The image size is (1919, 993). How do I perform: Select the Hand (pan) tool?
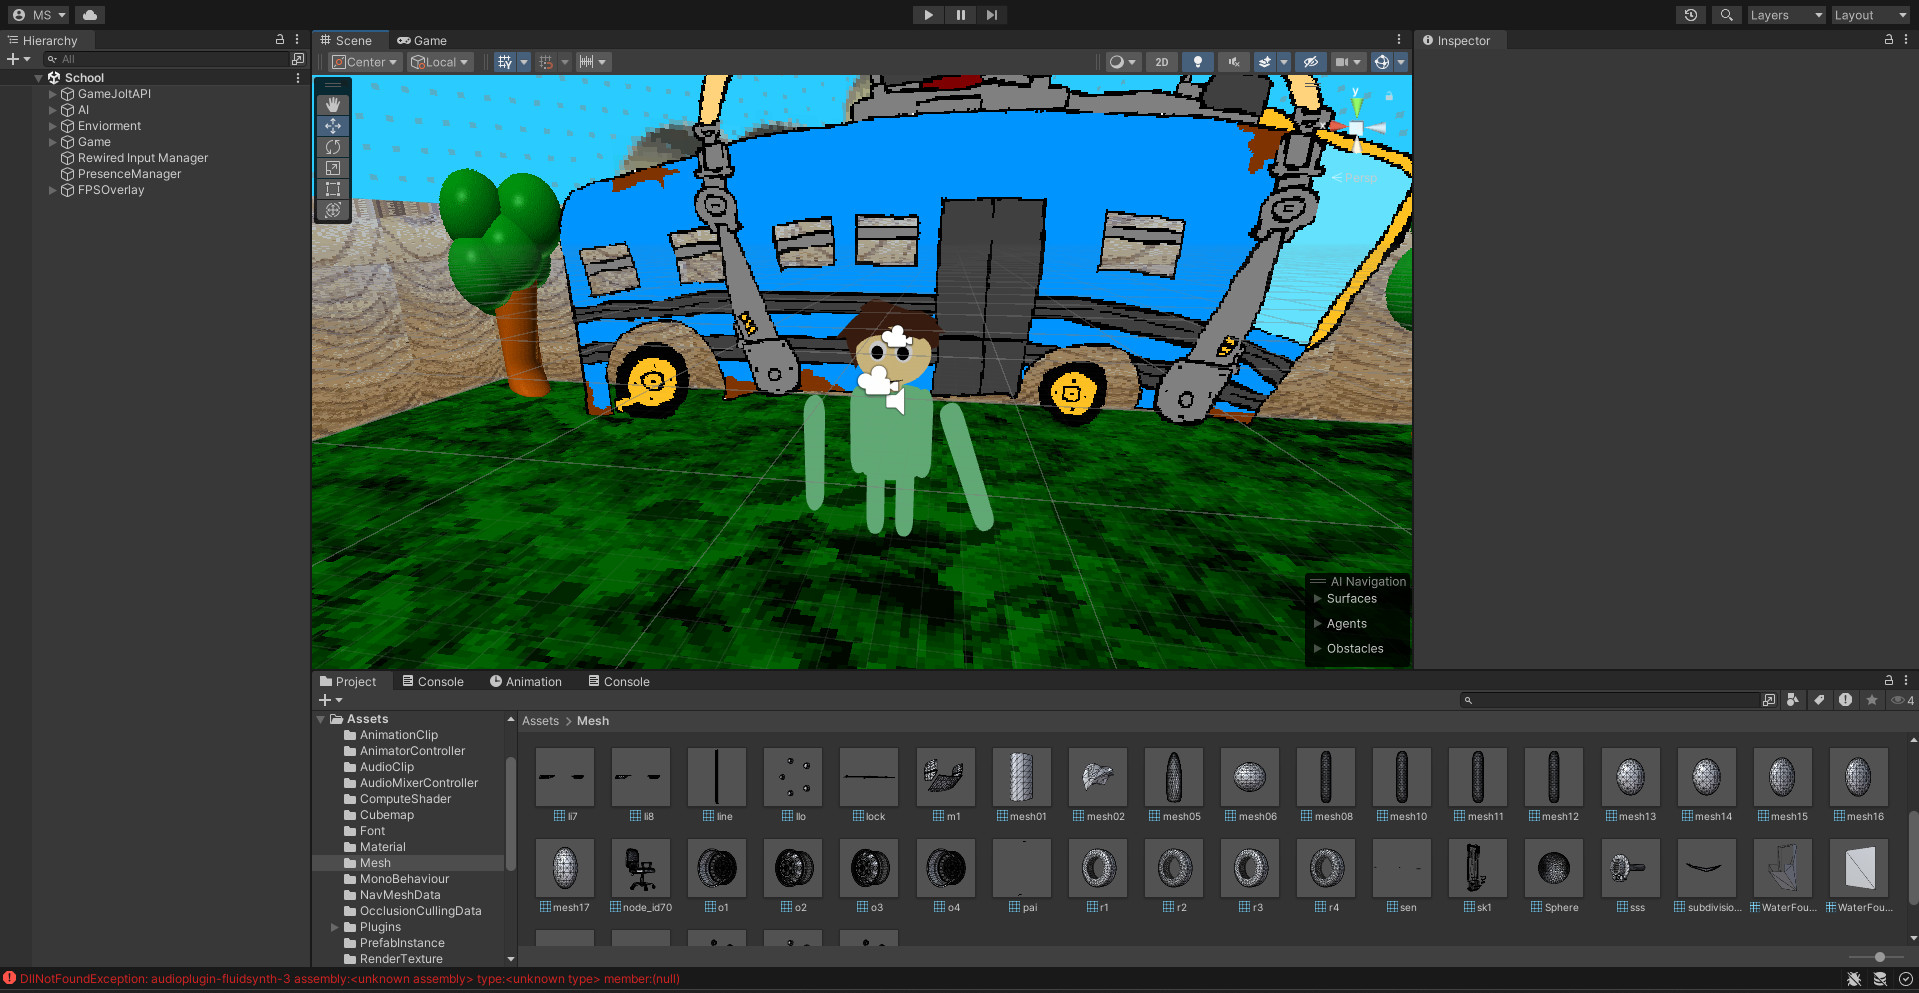332,104
